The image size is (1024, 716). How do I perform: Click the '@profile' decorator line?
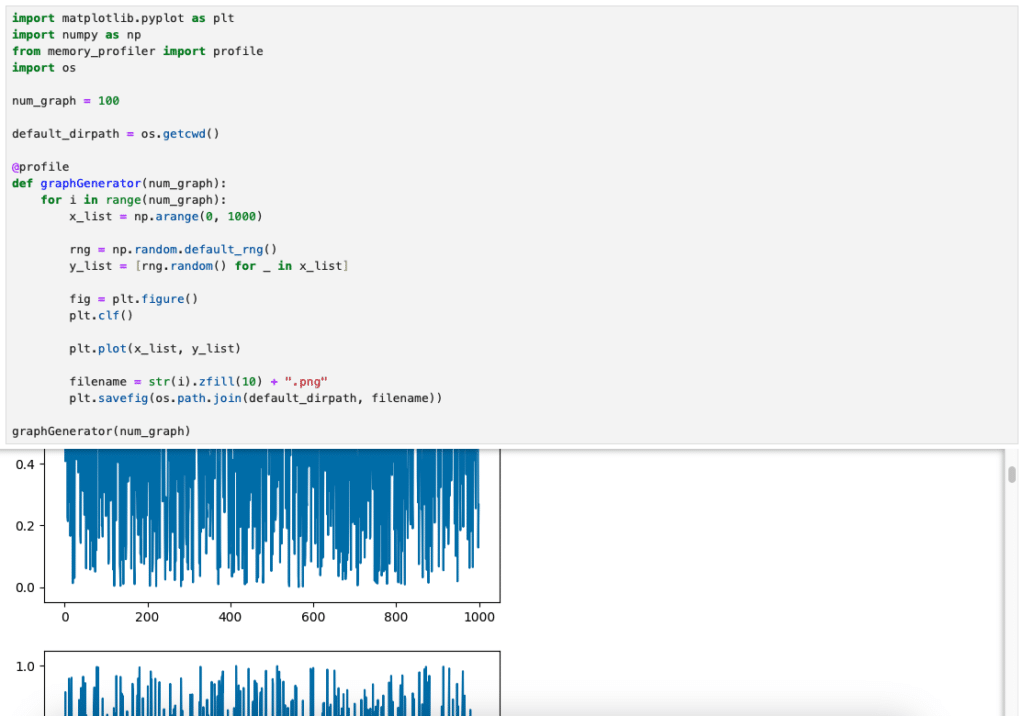coord(40,167)
